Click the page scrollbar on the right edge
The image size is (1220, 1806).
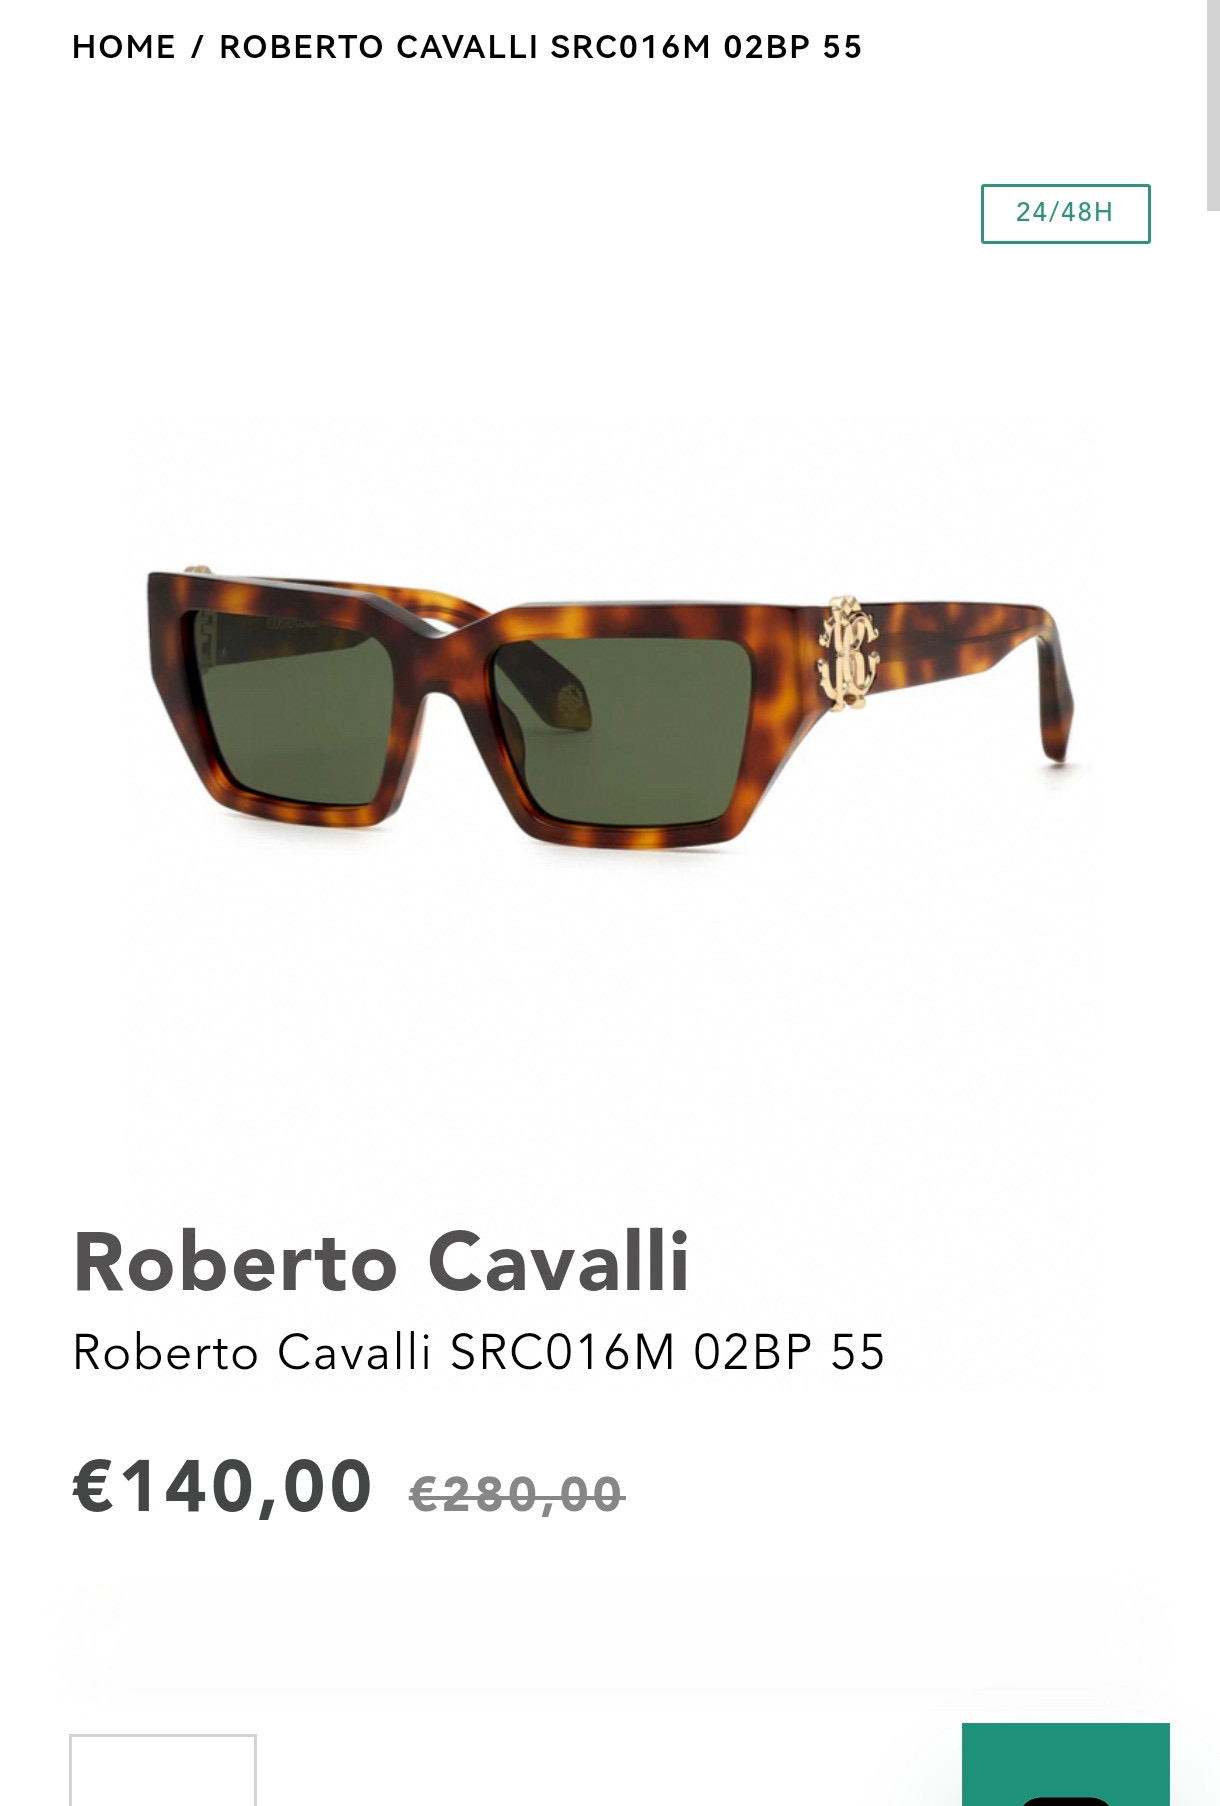pyautogui.click(x=1213, y=105)
